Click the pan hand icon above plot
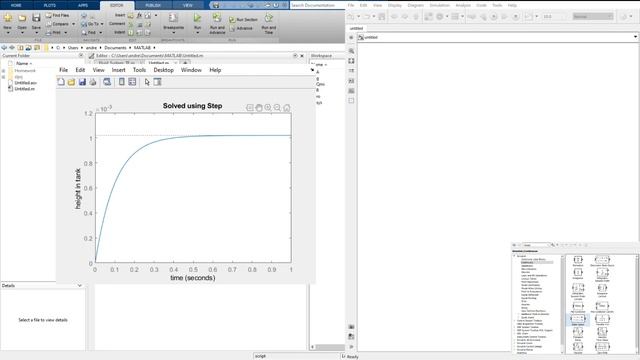This screenshot has height=360, width=640. click(259, 108)
